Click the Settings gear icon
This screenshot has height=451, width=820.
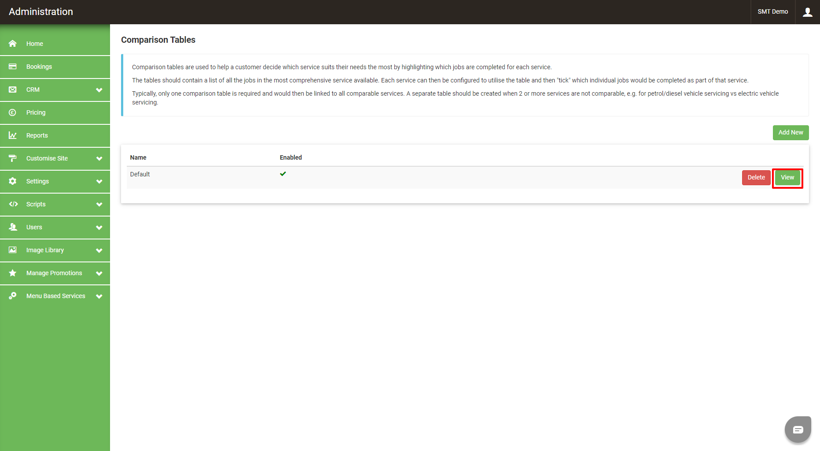(x=13, y=181)
